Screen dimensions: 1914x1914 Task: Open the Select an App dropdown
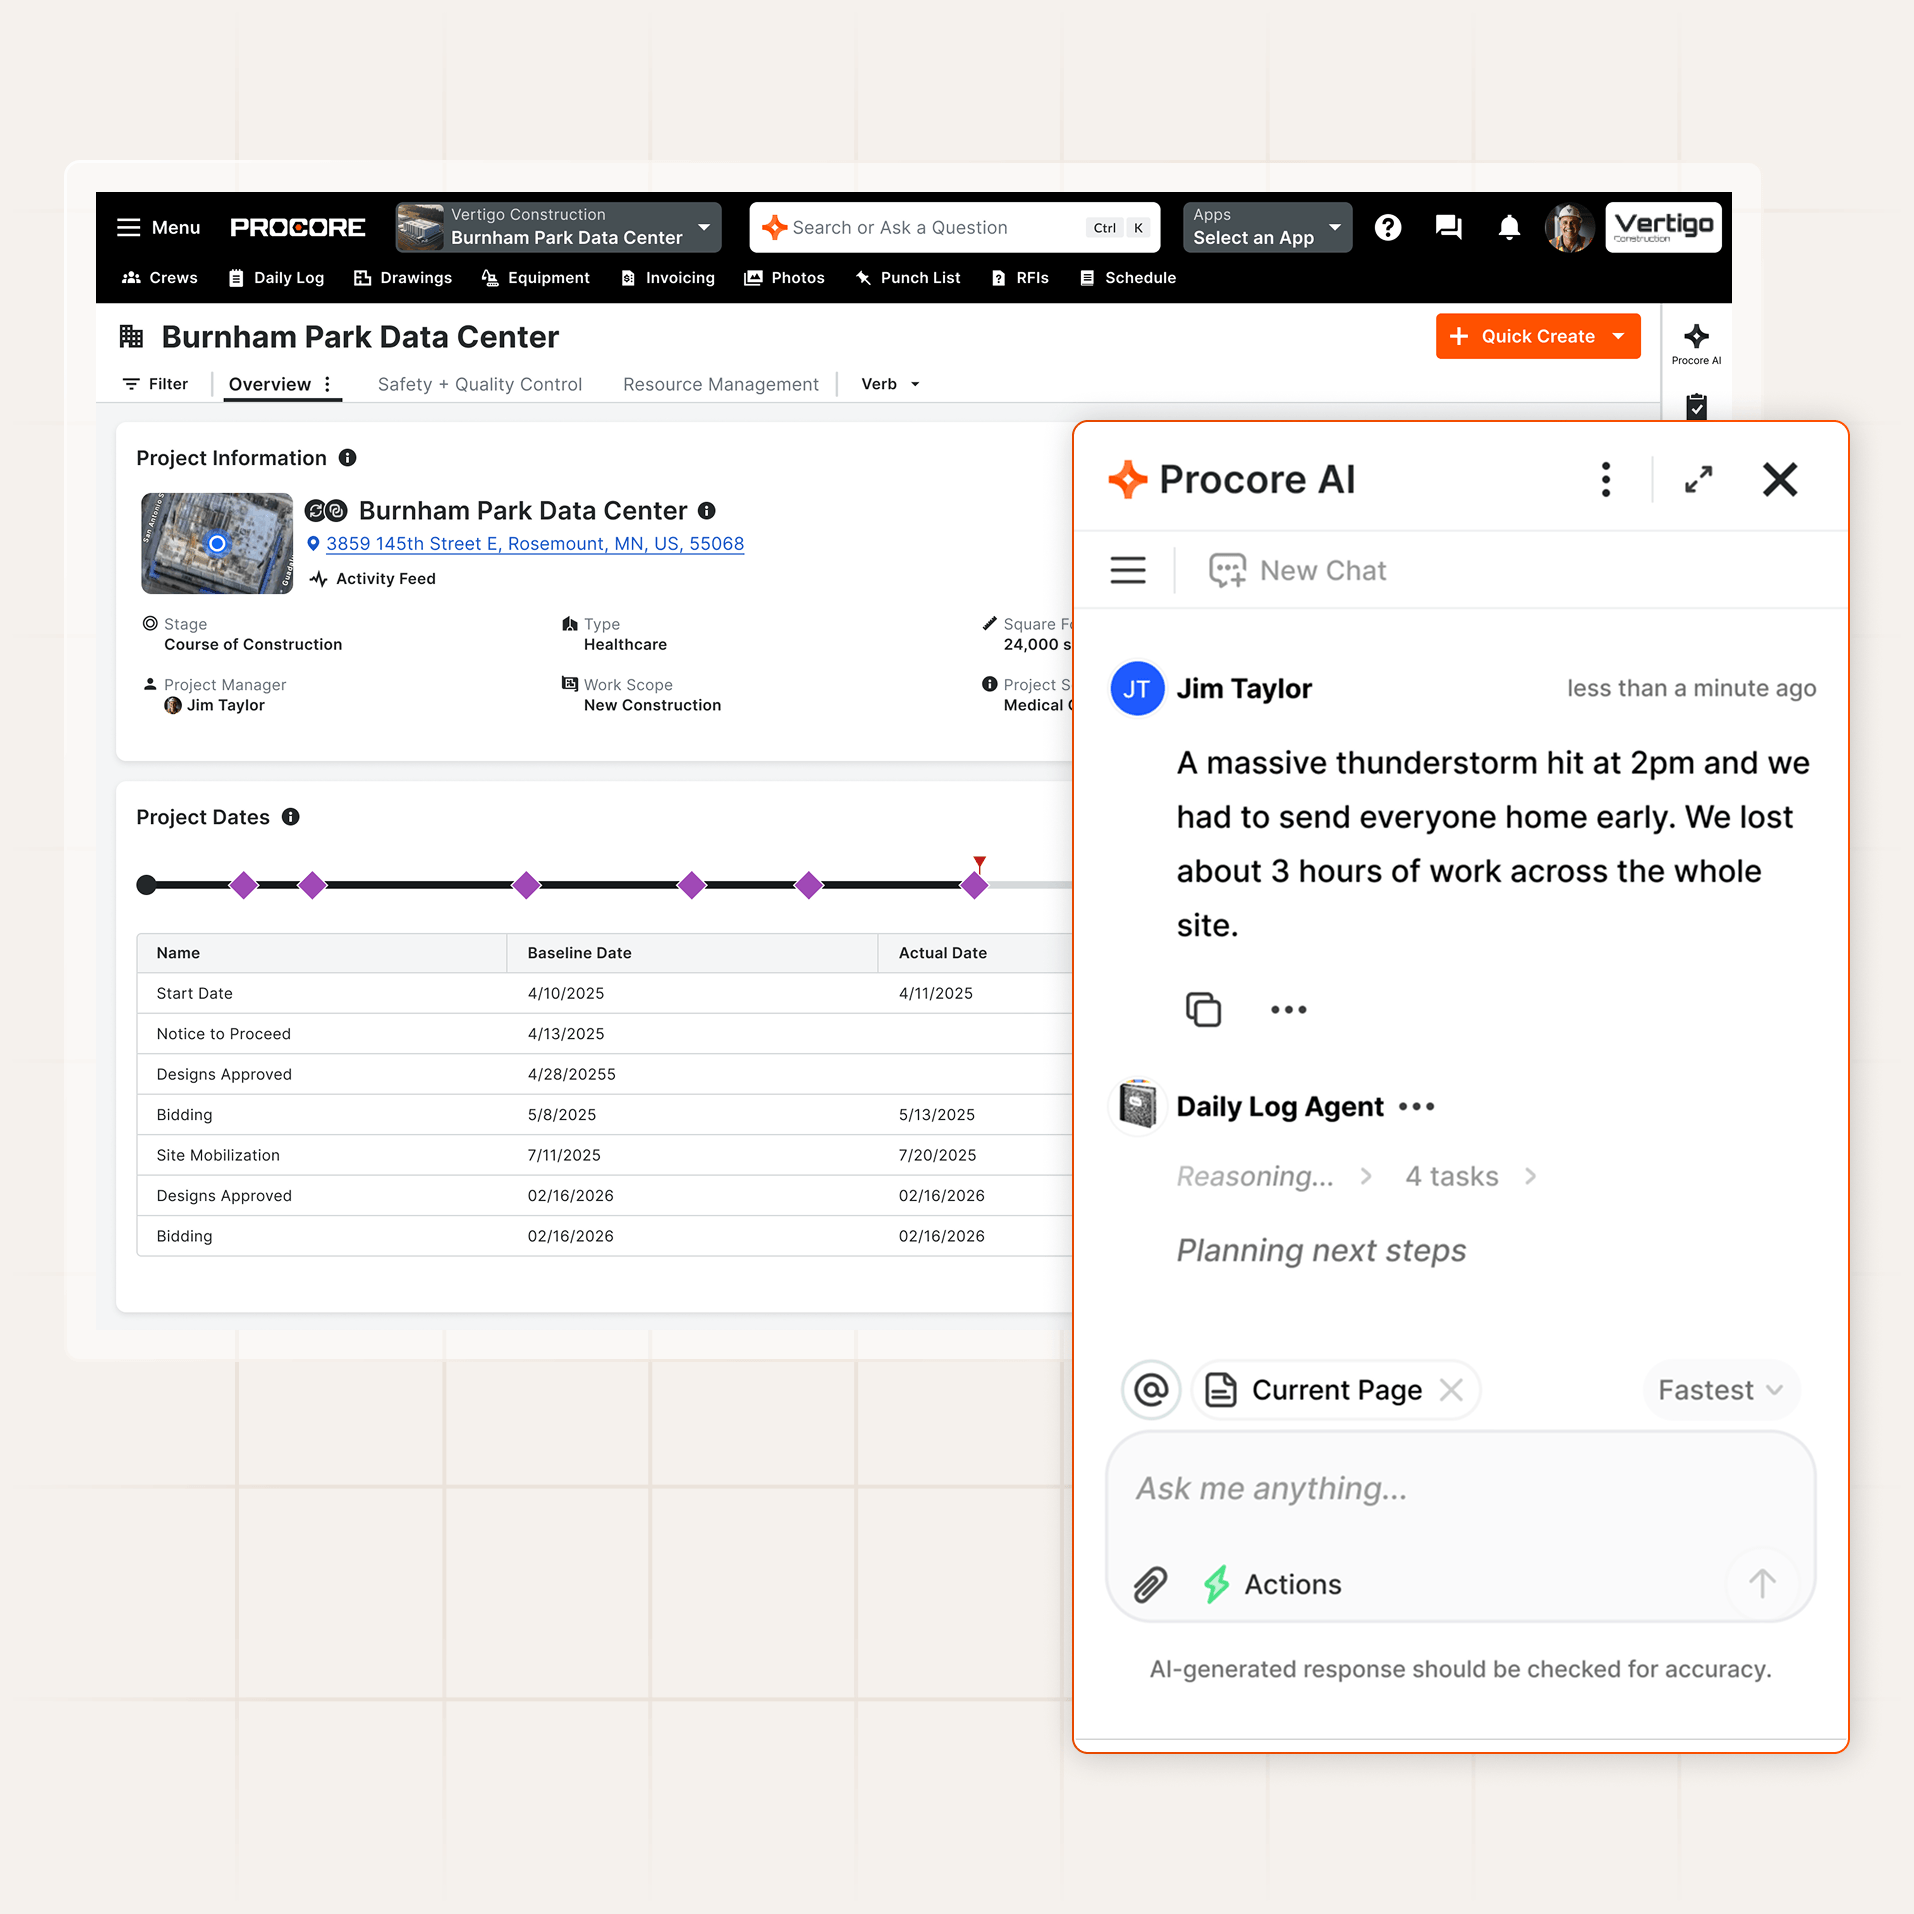1267,228
